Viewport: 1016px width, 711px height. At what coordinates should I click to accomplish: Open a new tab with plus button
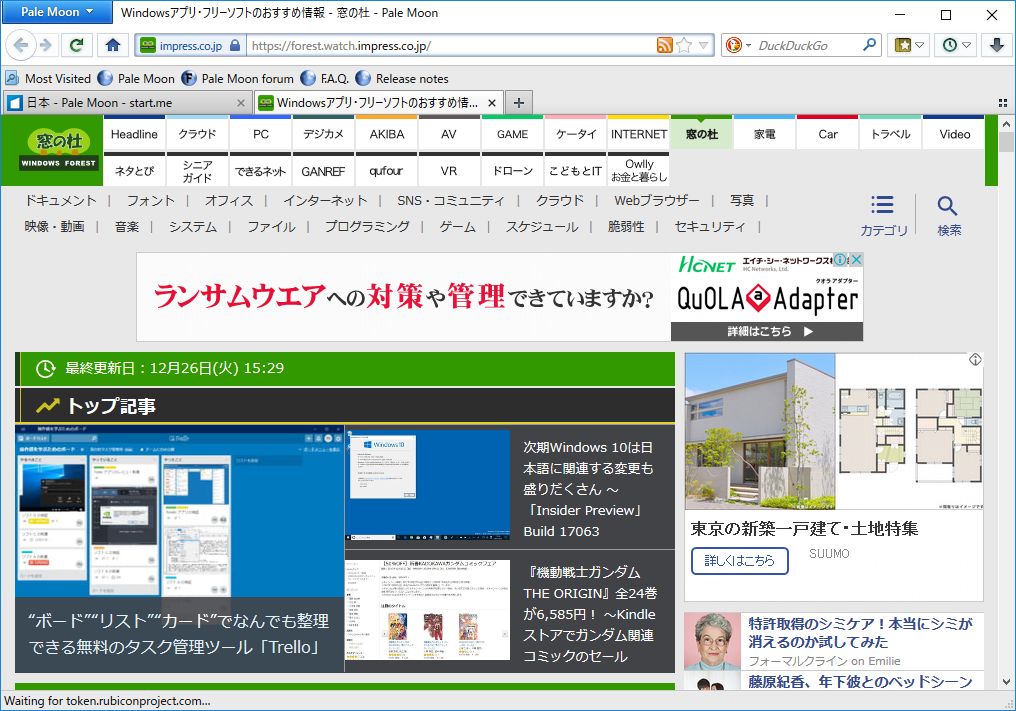(x=518, y=102)
